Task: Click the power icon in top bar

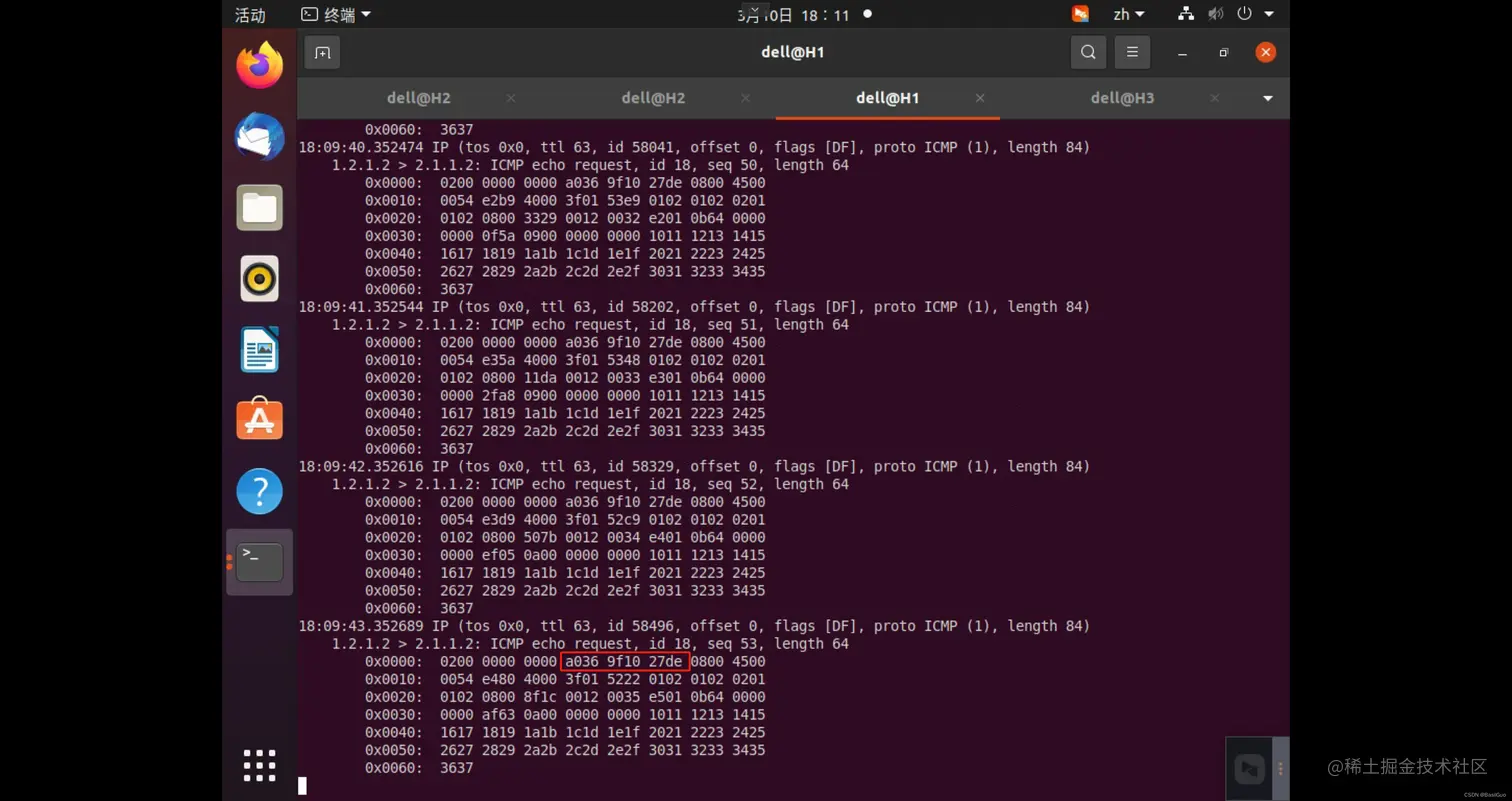Action: point(1244,14)
